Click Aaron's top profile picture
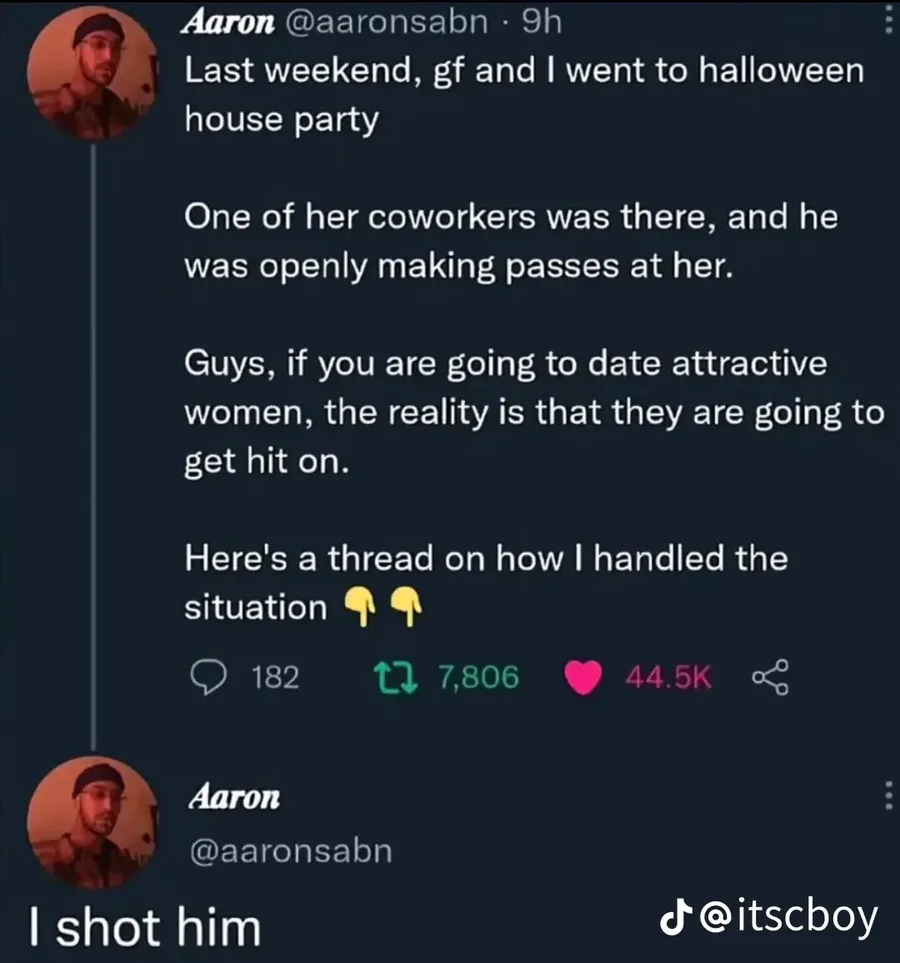The image size is (900, 963). tap(92, 72)
